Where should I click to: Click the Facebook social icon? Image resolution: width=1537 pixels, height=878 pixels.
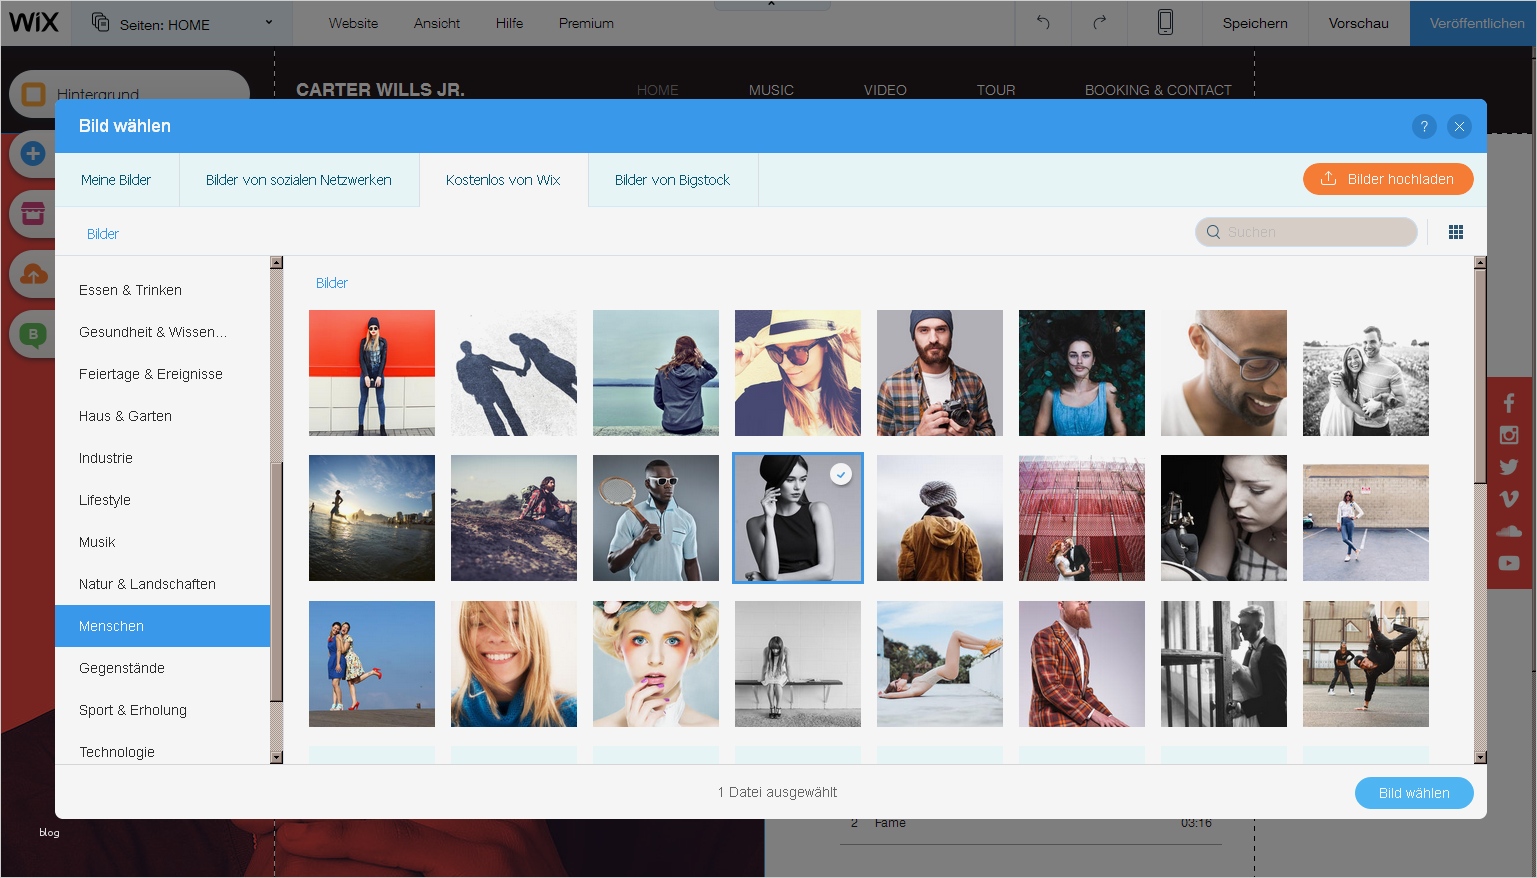click(1509, 403)
